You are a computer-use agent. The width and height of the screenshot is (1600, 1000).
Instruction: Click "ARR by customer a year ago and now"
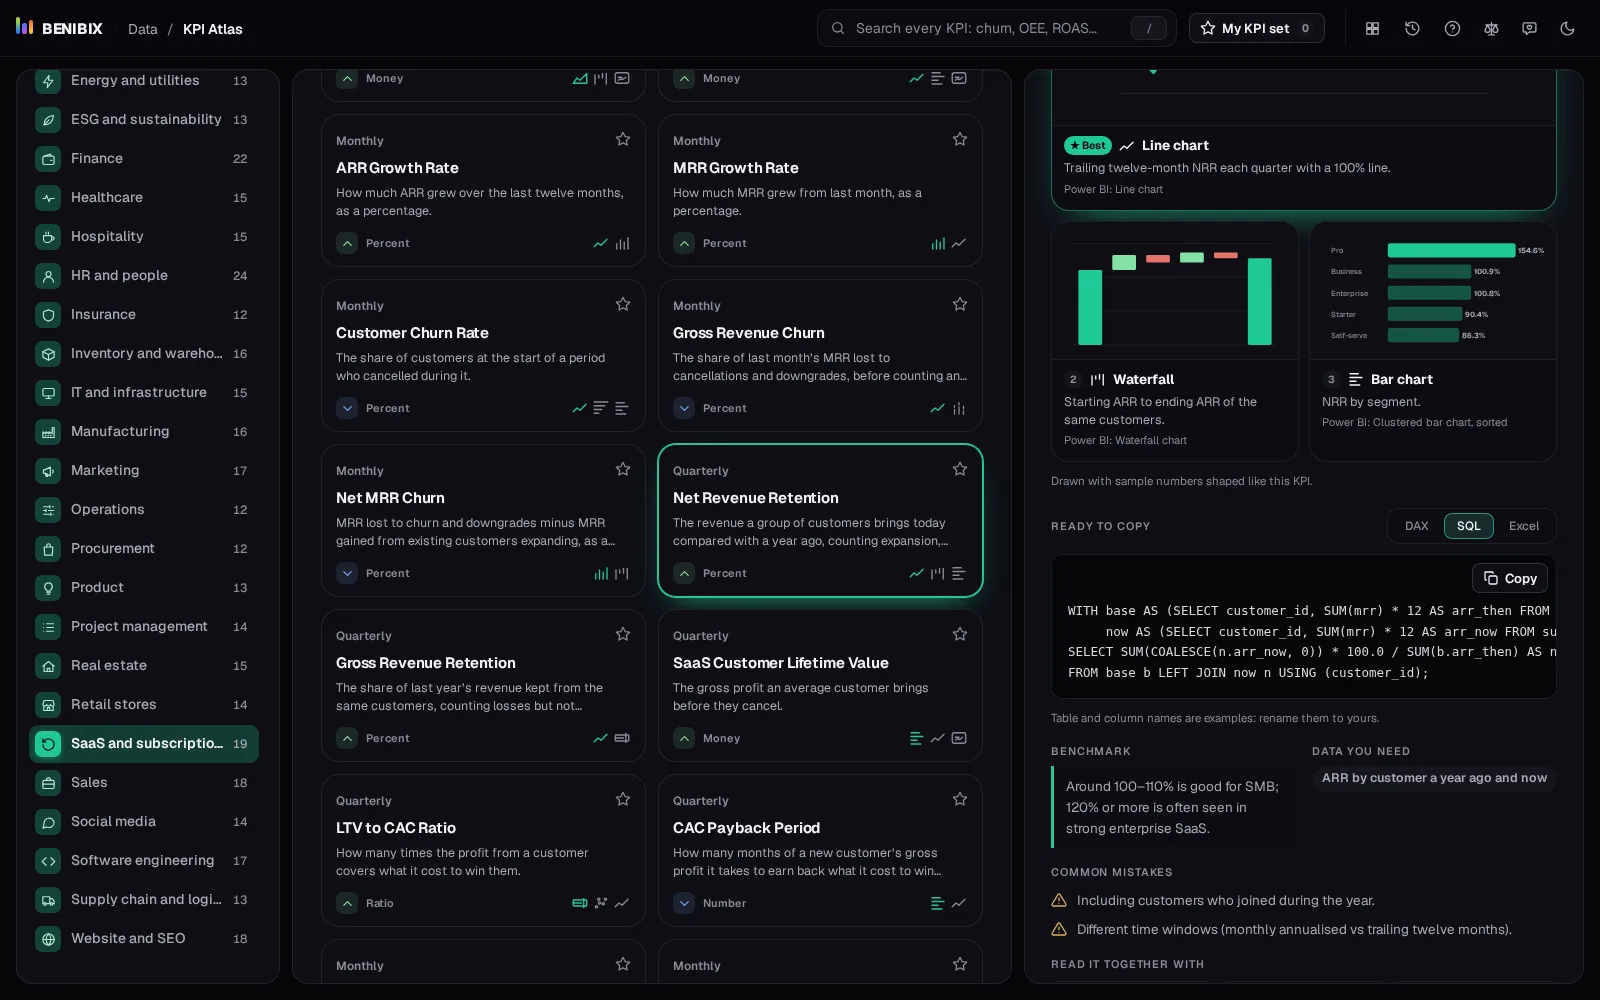click(x=1434, y=778)
